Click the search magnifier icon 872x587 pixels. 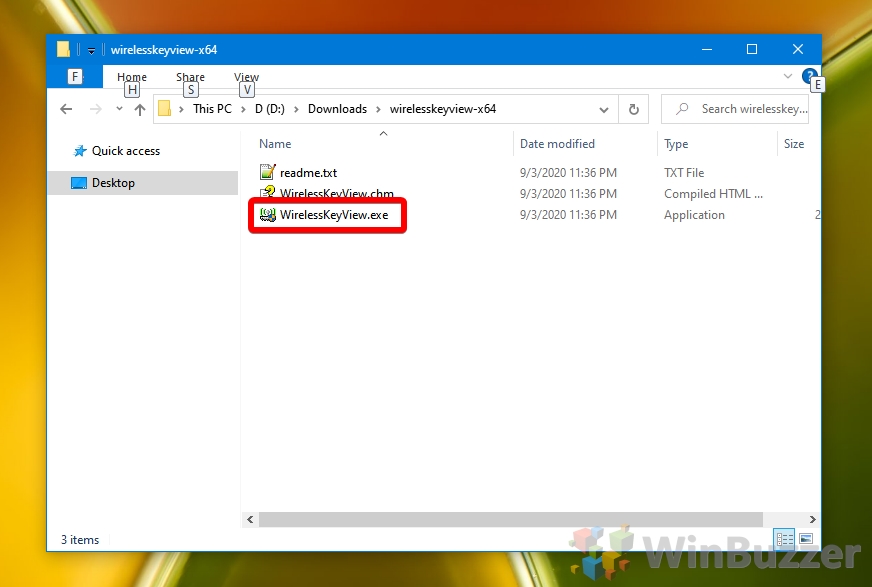[x=682, y=109]
